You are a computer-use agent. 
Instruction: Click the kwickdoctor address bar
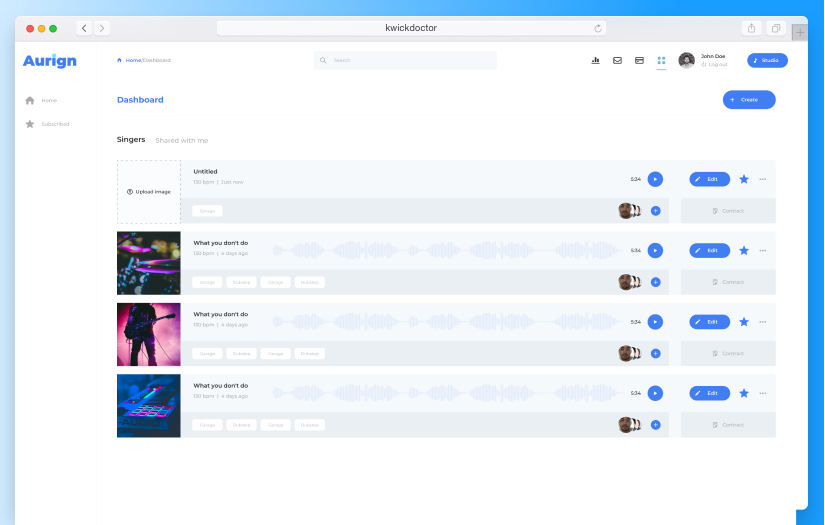411,28
